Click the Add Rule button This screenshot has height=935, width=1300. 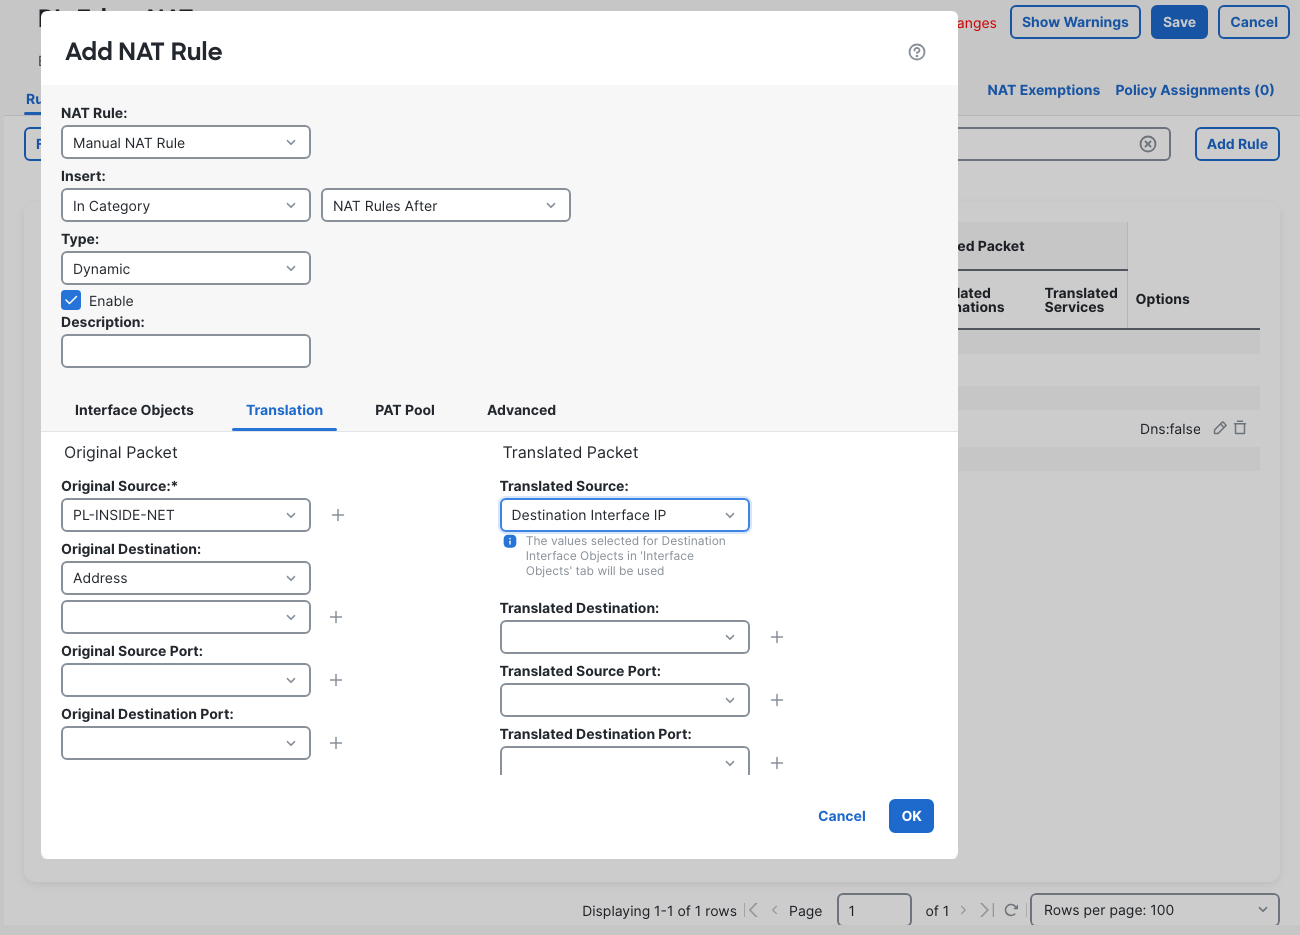(1237, 144)
